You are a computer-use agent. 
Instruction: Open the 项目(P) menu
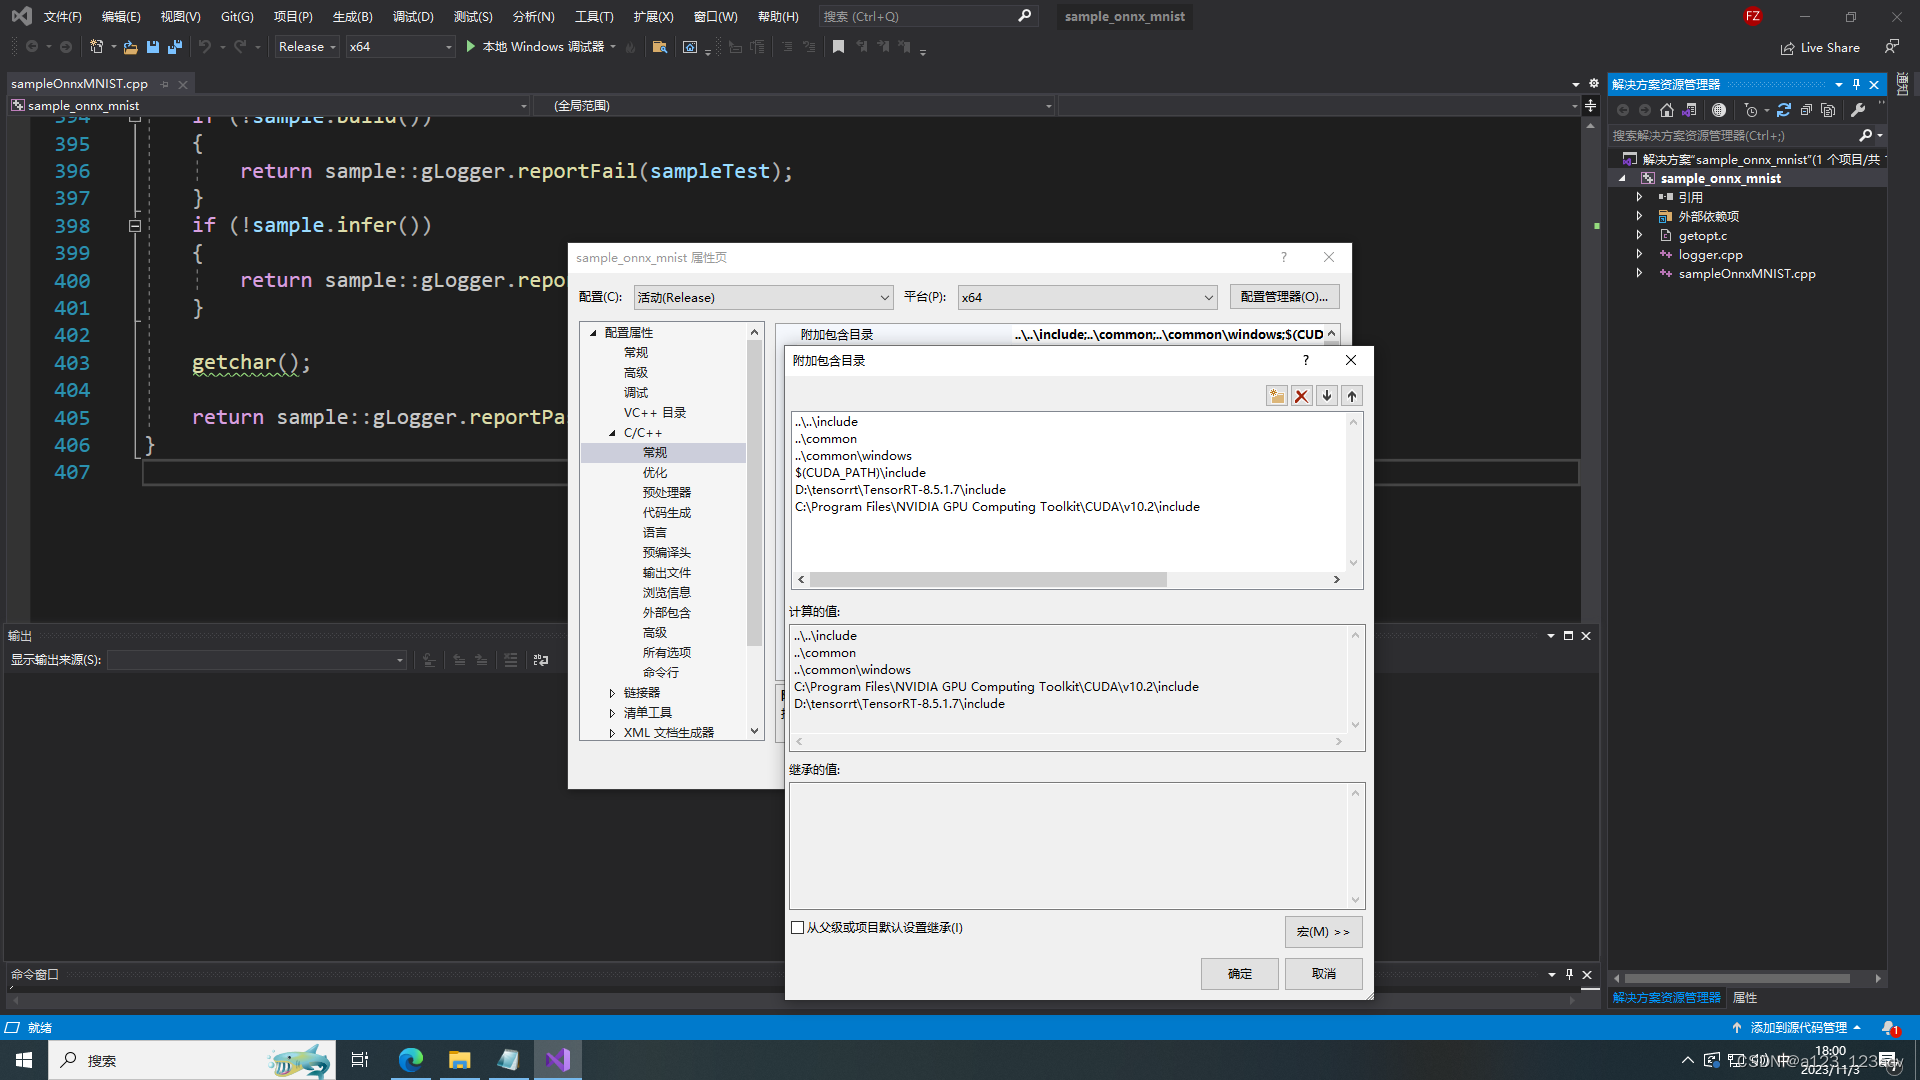coord(292,16)
